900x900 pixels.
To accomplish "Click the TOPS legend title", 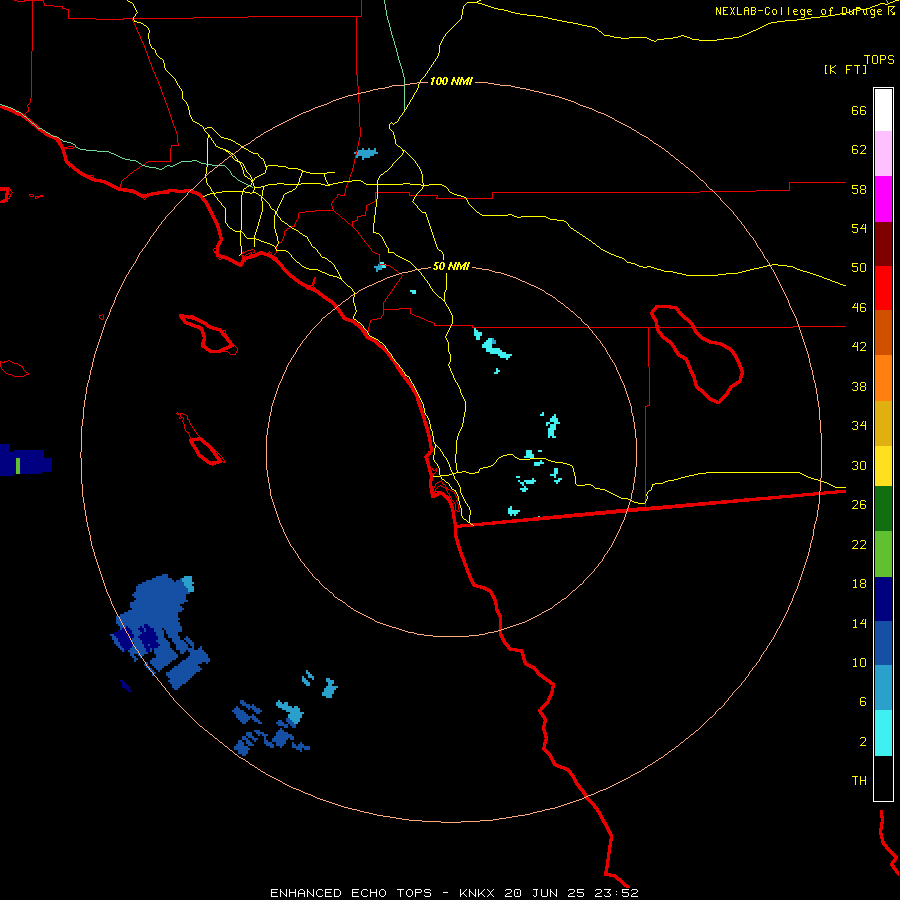I will pyautogui.click(x=879, y=60).
